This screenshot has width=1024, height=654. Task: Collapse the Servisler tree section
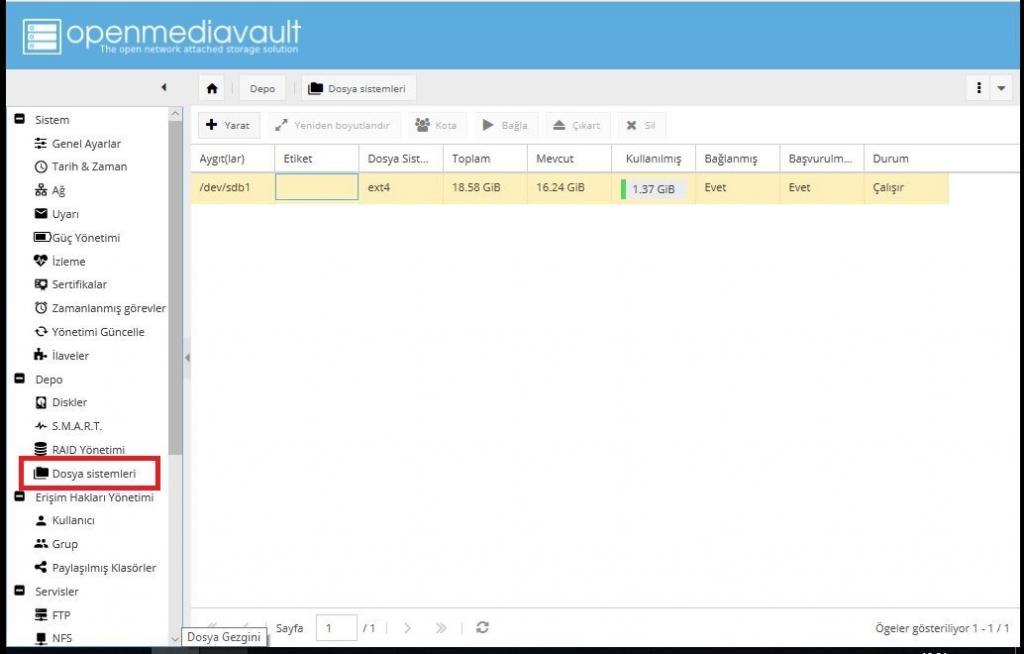coord(20,591)
